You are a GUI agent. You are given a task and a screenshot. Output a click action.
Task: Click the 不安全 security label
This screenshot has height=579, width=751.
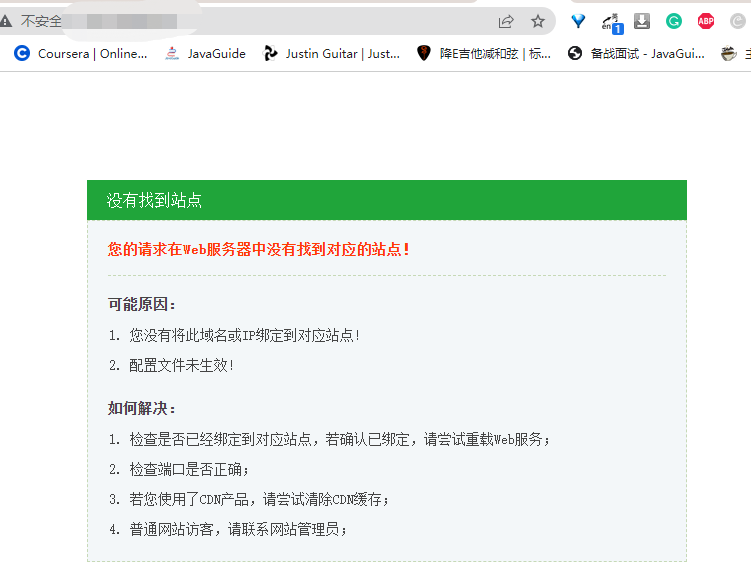pyautogui.click(x=41, y=21)
